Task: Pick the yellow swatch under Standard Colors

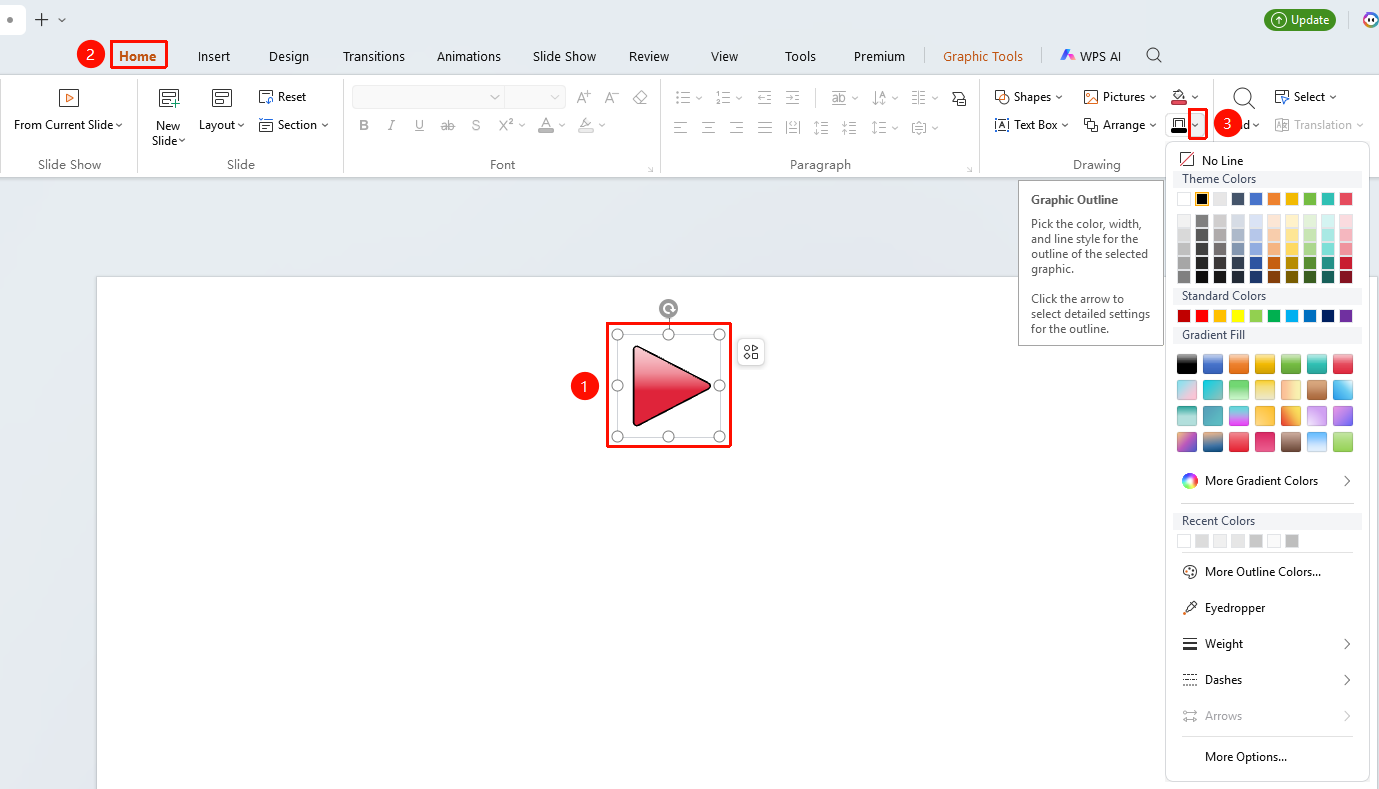Action: (x=1238, y=316)
